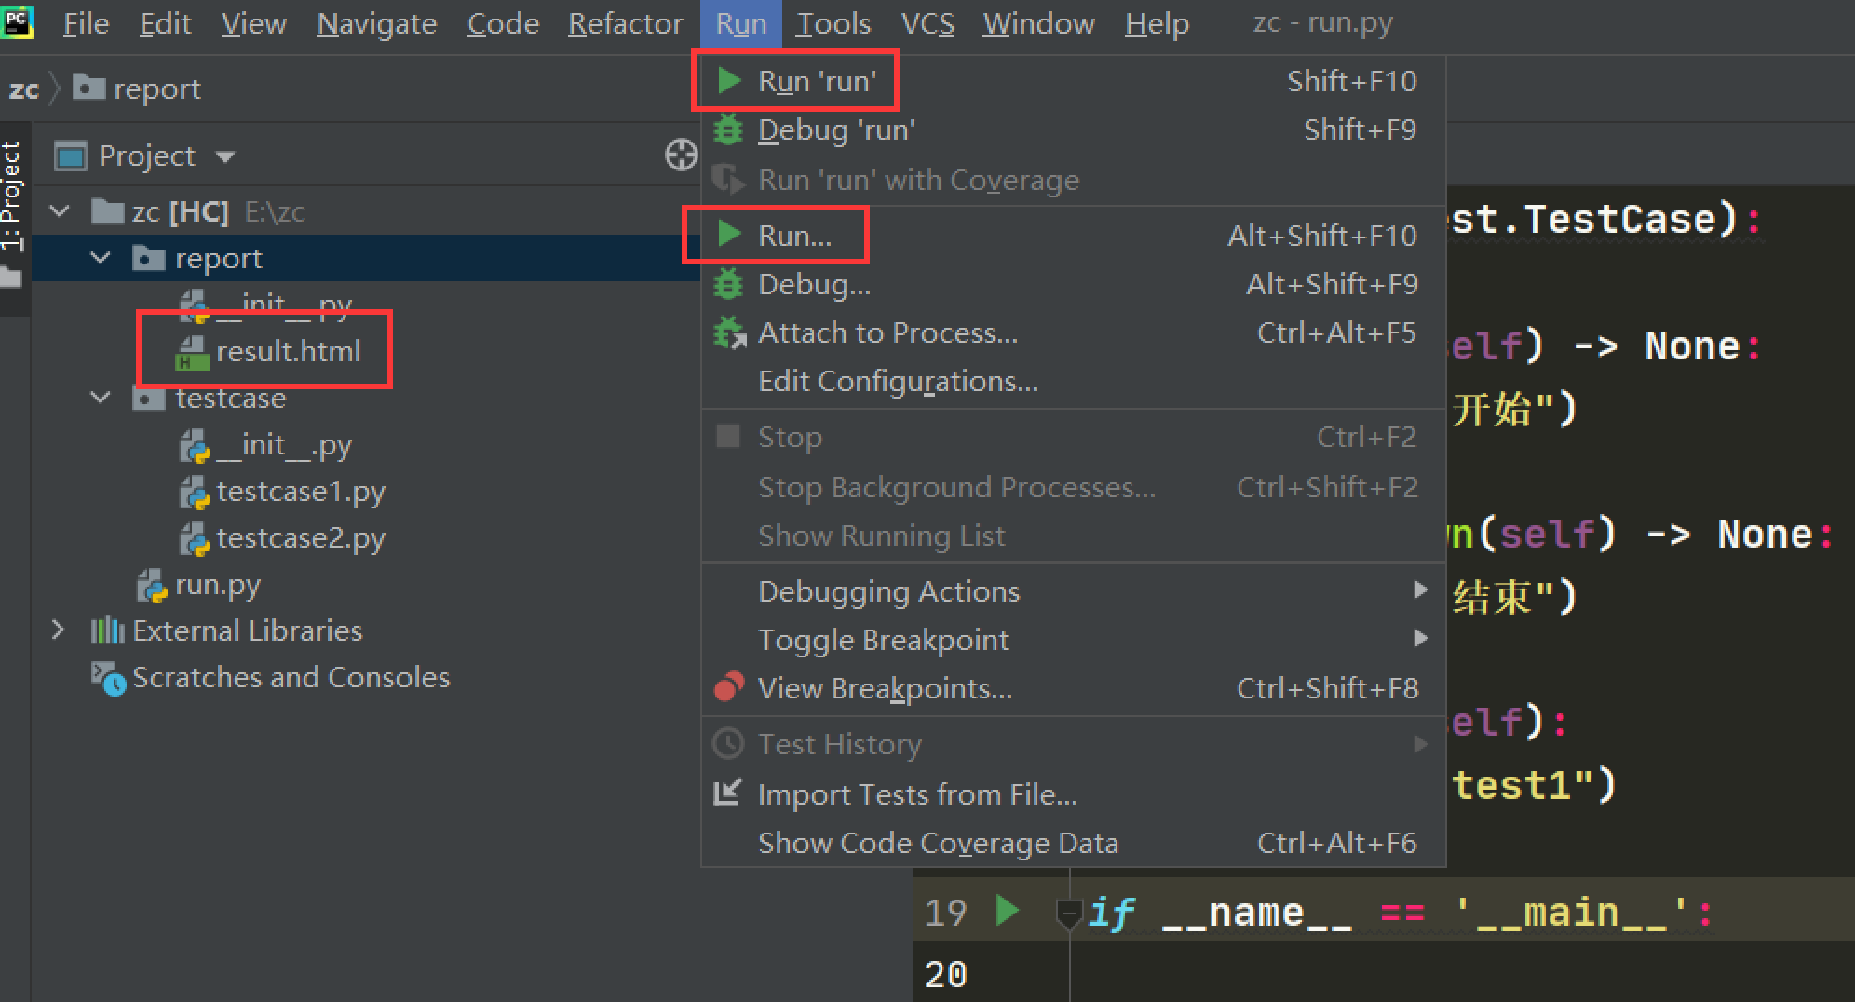Click the View Breakpoints red dots icon
Image resolution: width=1855 pixels, height=1002 pixels.
click(728, 687)
